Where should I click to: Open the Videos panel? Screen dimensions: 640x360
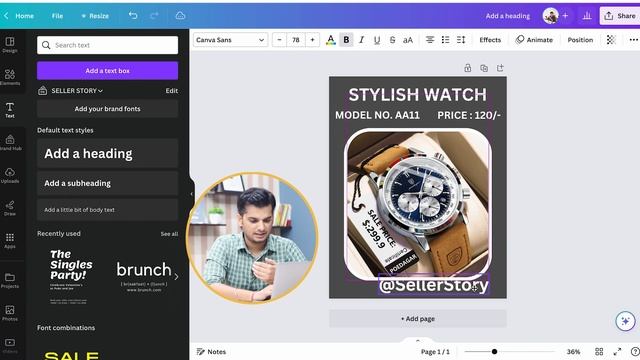(10, 345)
